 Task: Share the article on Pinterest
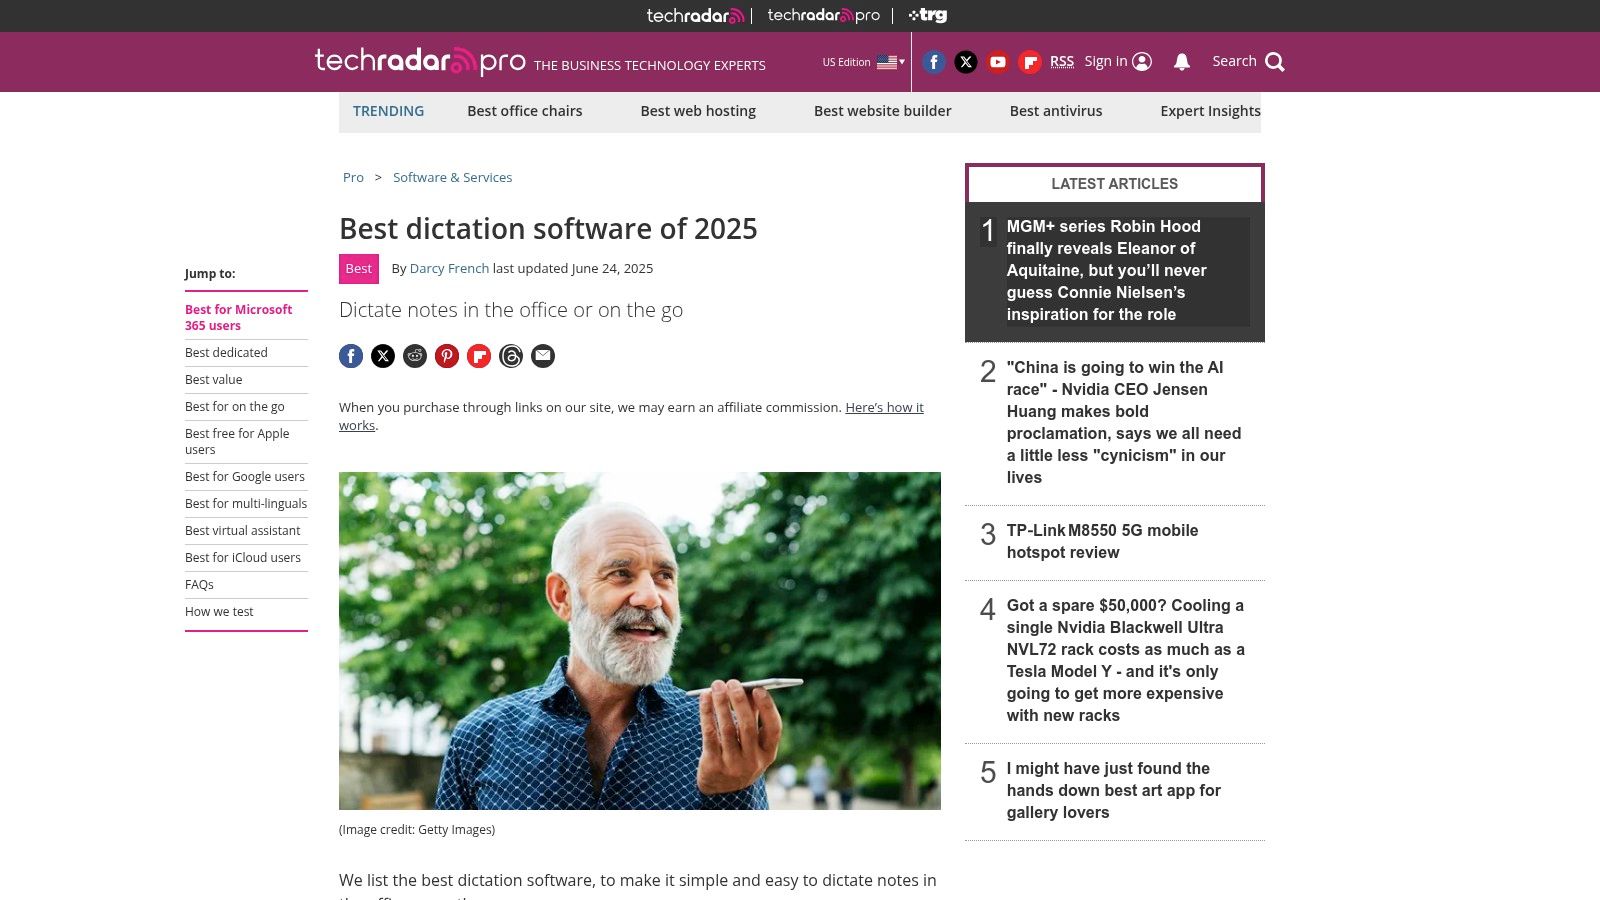tap(447, 356)
